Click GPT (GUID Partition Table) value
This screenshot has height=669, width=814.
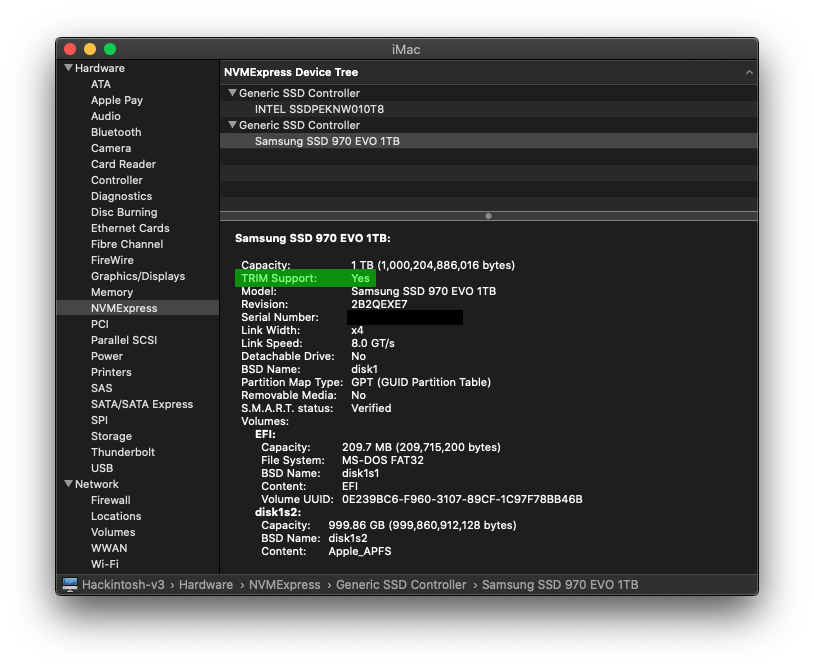(x=420, y=383)
